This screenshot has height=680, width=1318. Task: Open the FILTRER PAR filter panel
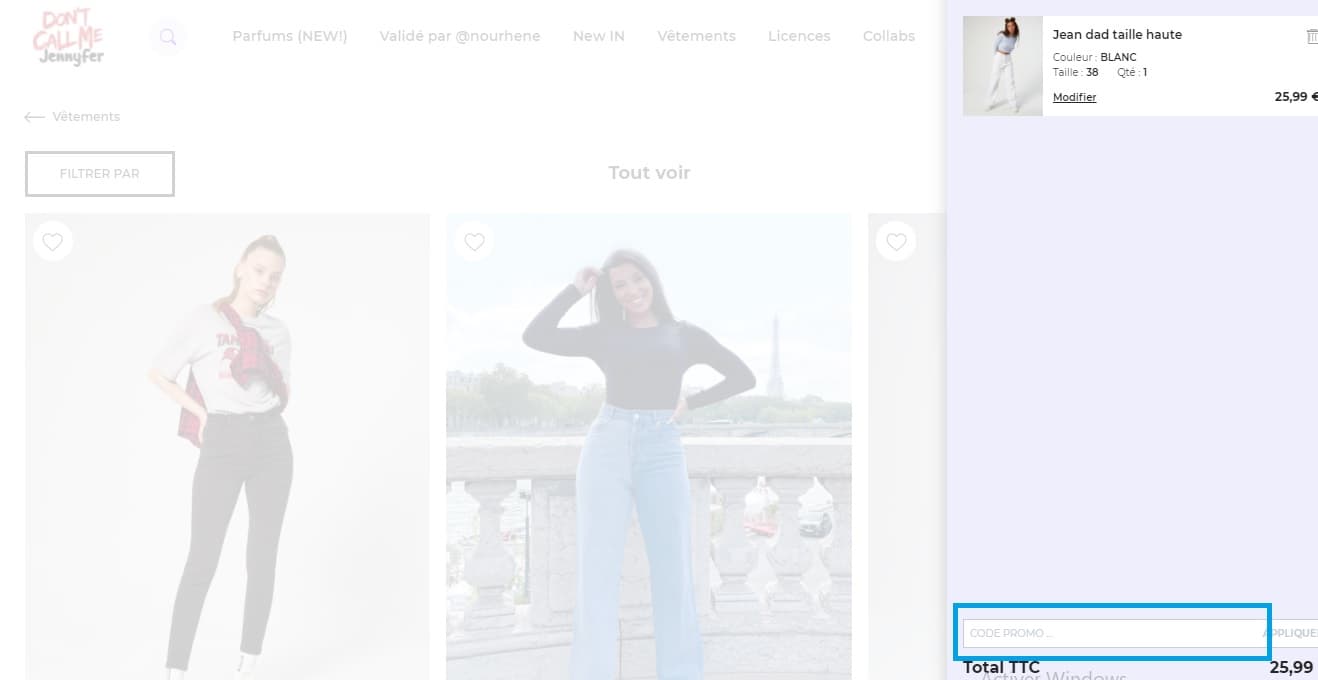[x=99, y=173]
